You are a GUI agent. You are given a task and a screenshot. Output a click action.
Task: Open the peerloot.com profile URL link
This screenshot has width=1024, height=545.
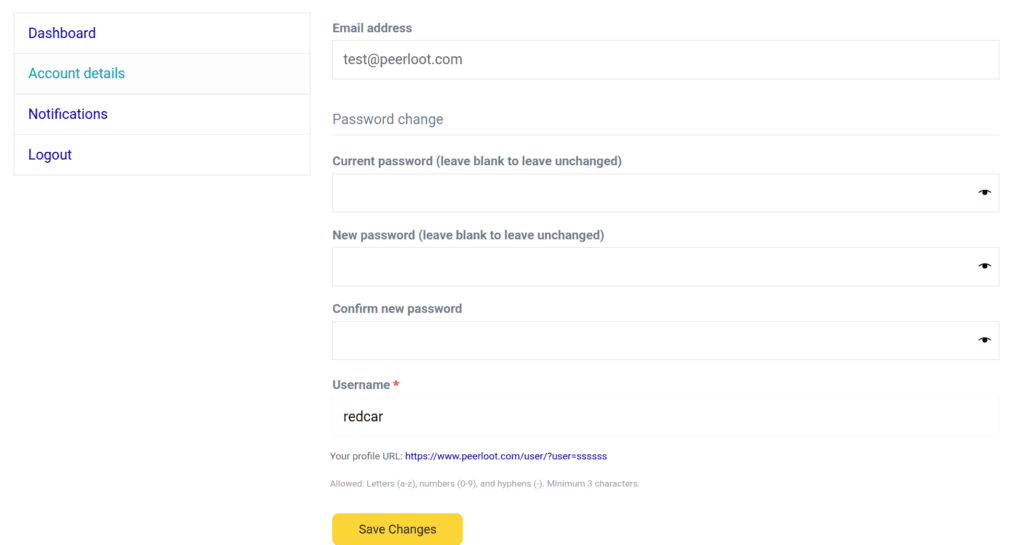coord(505,456)
